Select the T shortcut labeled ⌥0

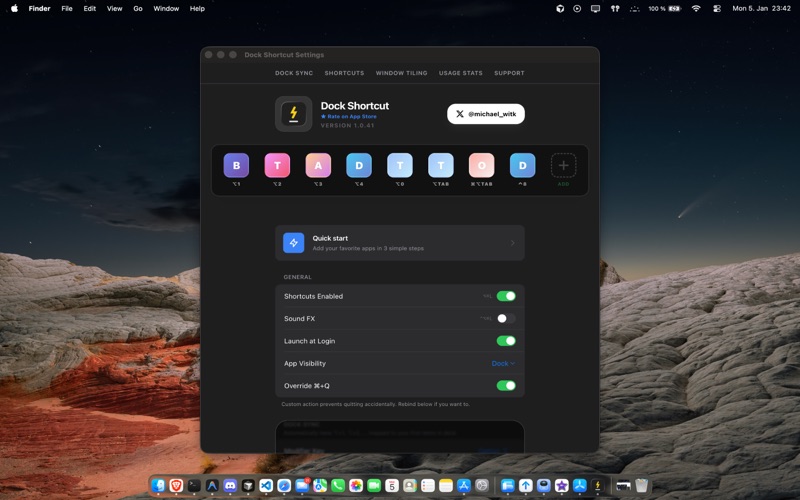tap(399, 165)
